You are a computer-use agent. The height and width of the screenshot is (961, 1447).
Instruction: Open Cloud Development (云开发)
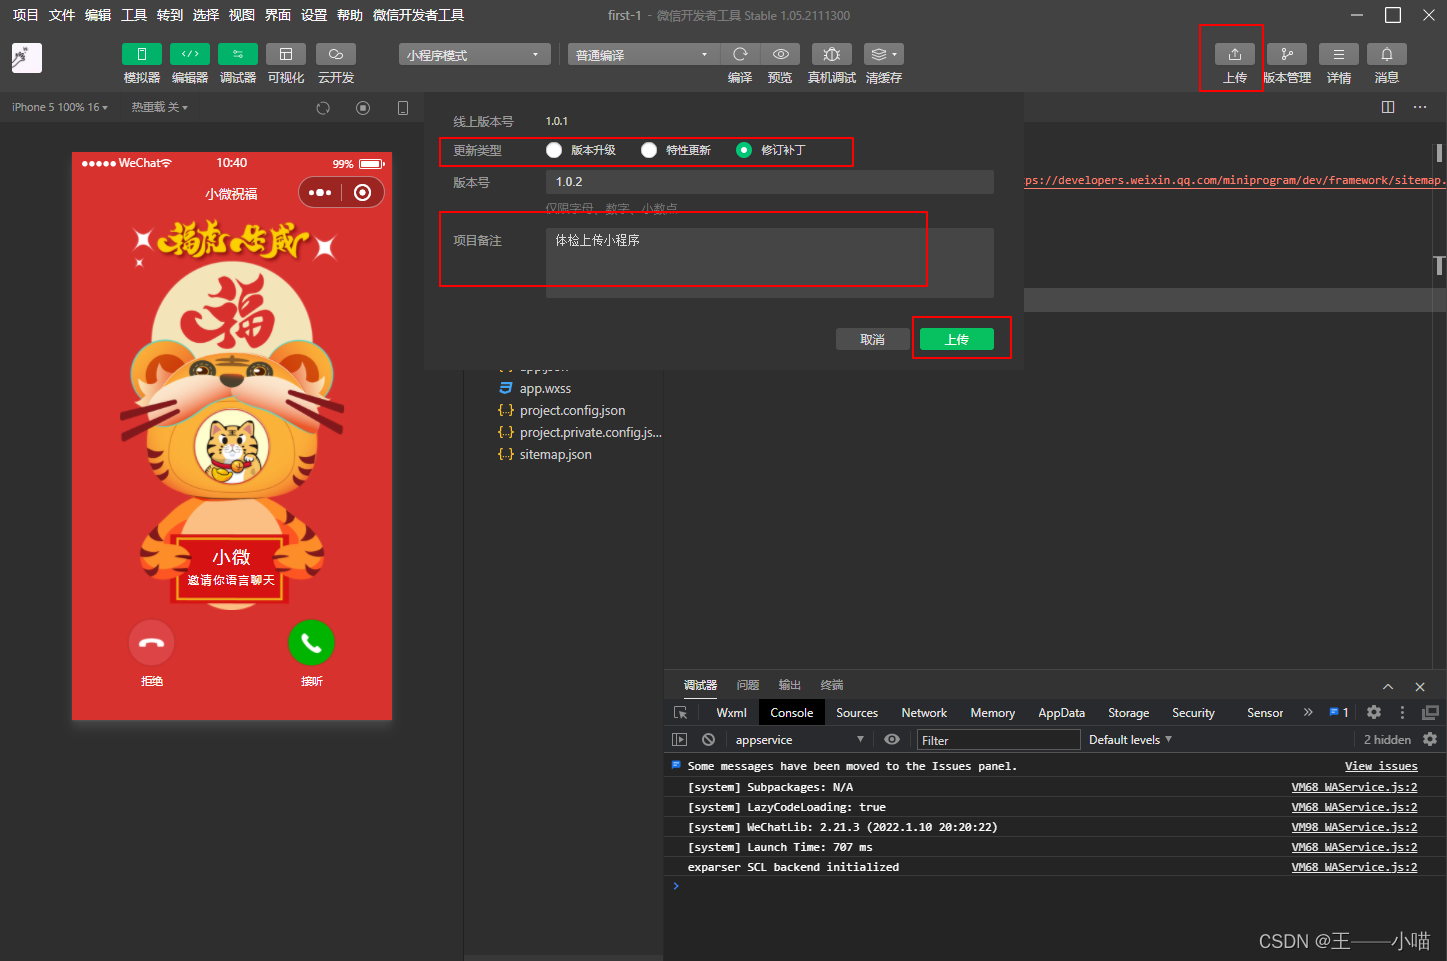point(336,54)
